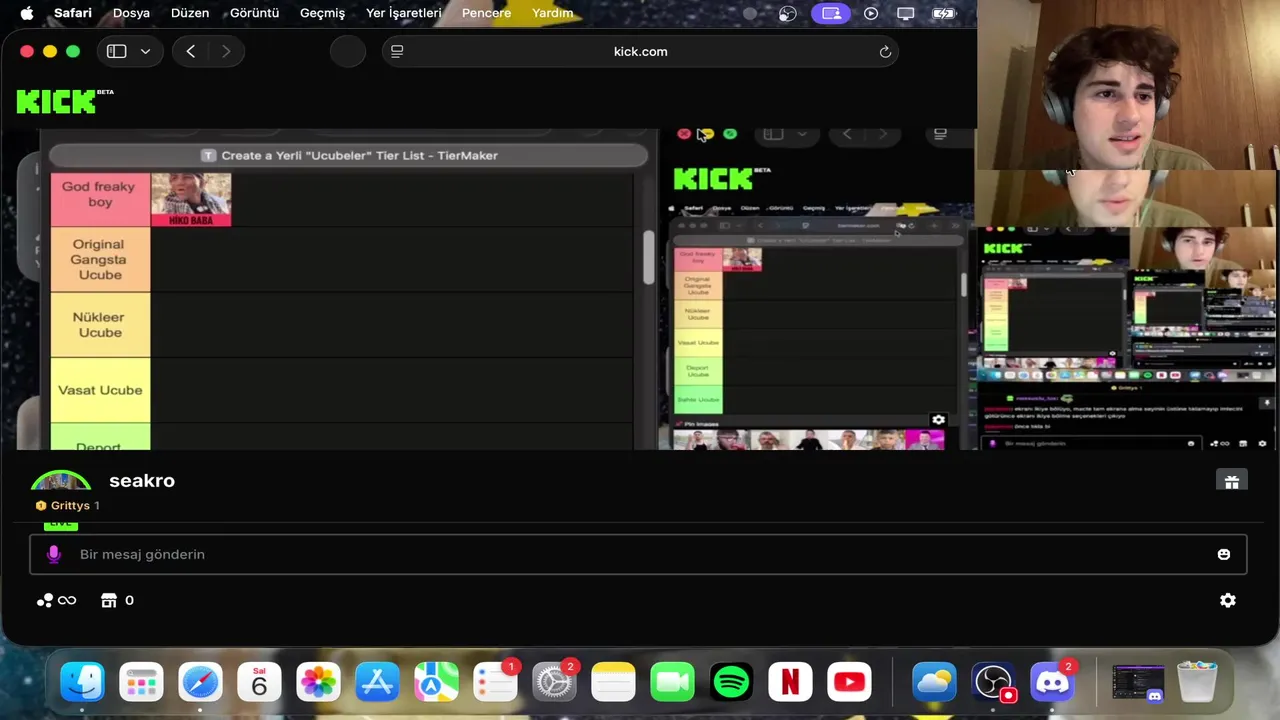Open App Store from the Dock
Image resolution: width=1280 pixels, height=720 pixels.
(x=378, y=683)
